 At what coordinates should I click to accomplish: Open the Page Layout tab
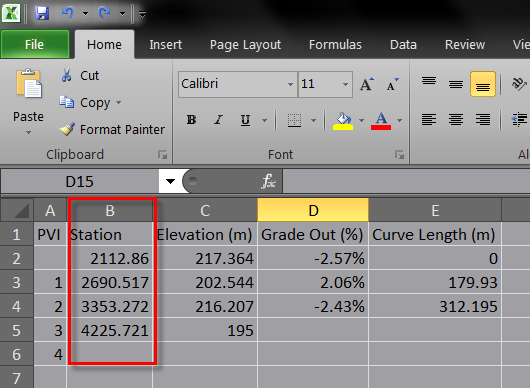pos(245,45)
